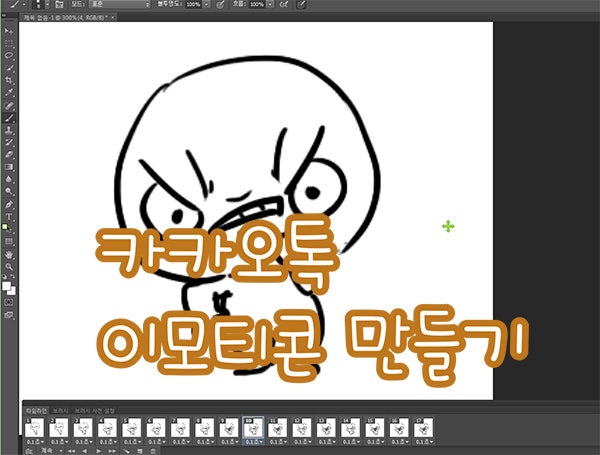
Task: Select the Eyedropper tool
Action: pyautogui.click(x=8, y=93)
